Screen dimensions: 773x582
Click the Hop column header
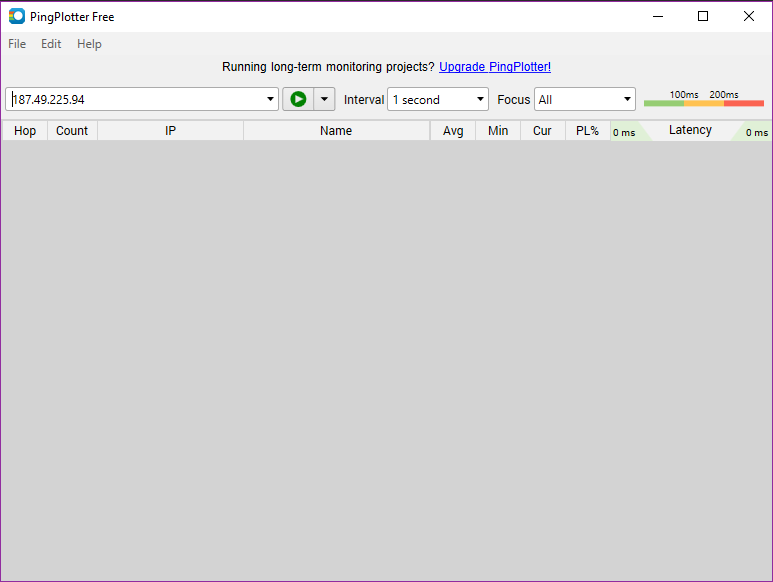[x=25, y=131]
